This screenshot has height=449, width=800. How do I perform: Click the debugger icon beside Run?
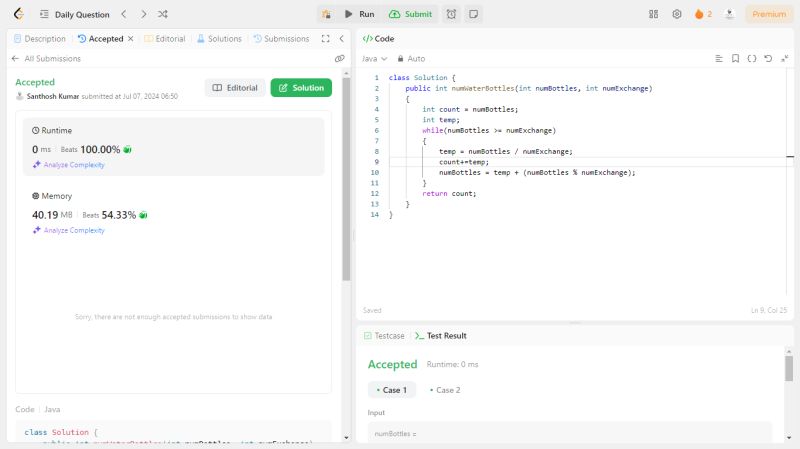326,14
